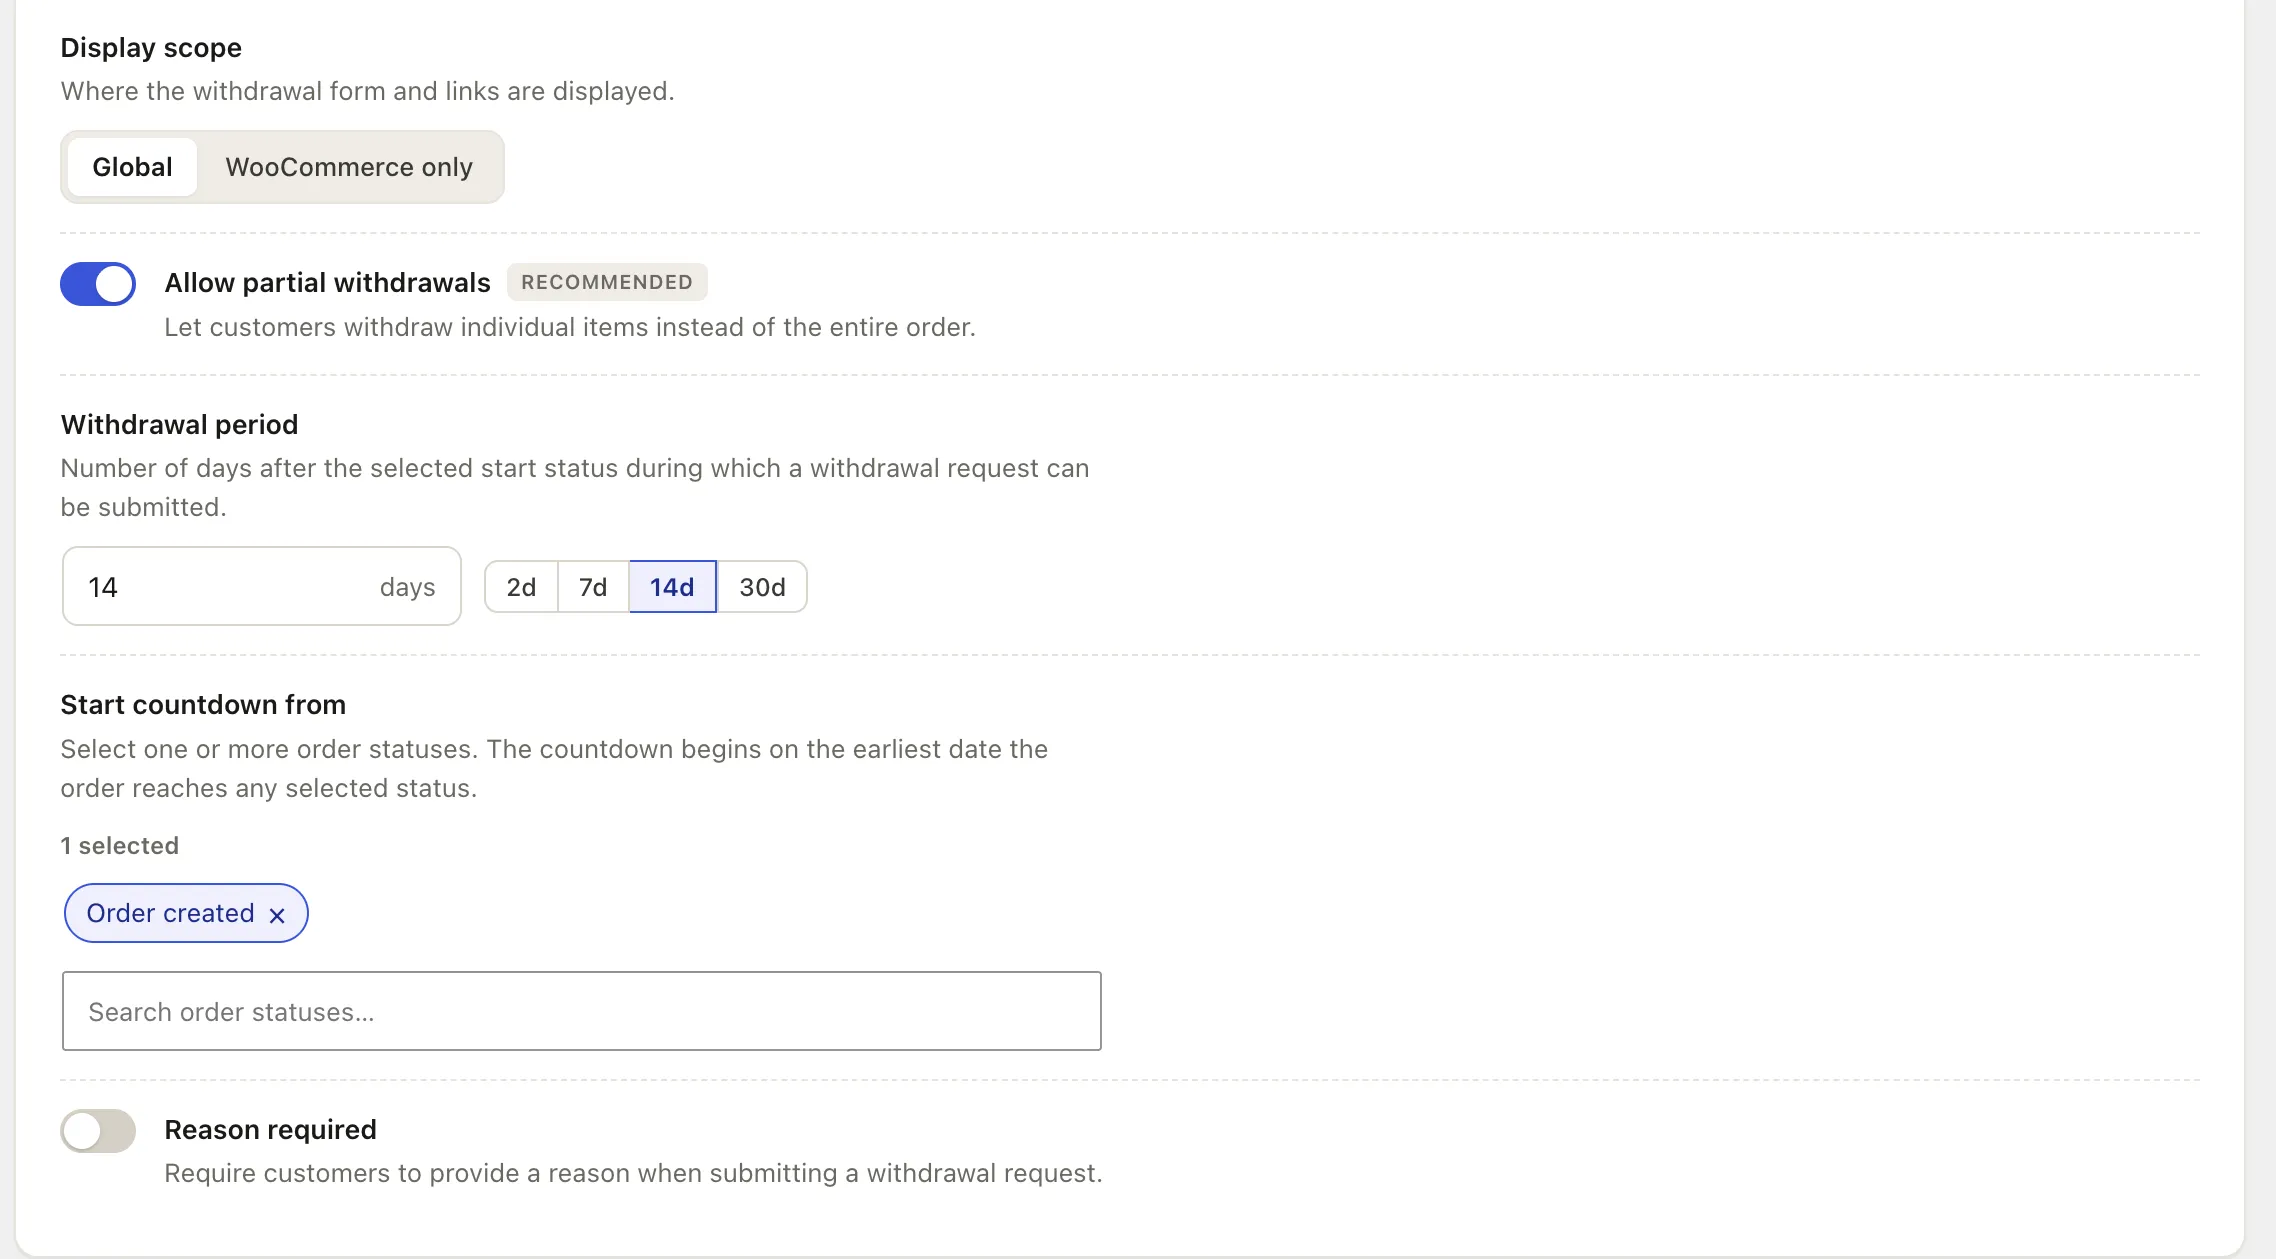Focus the withdrawal period days number field

coord(261,586)
